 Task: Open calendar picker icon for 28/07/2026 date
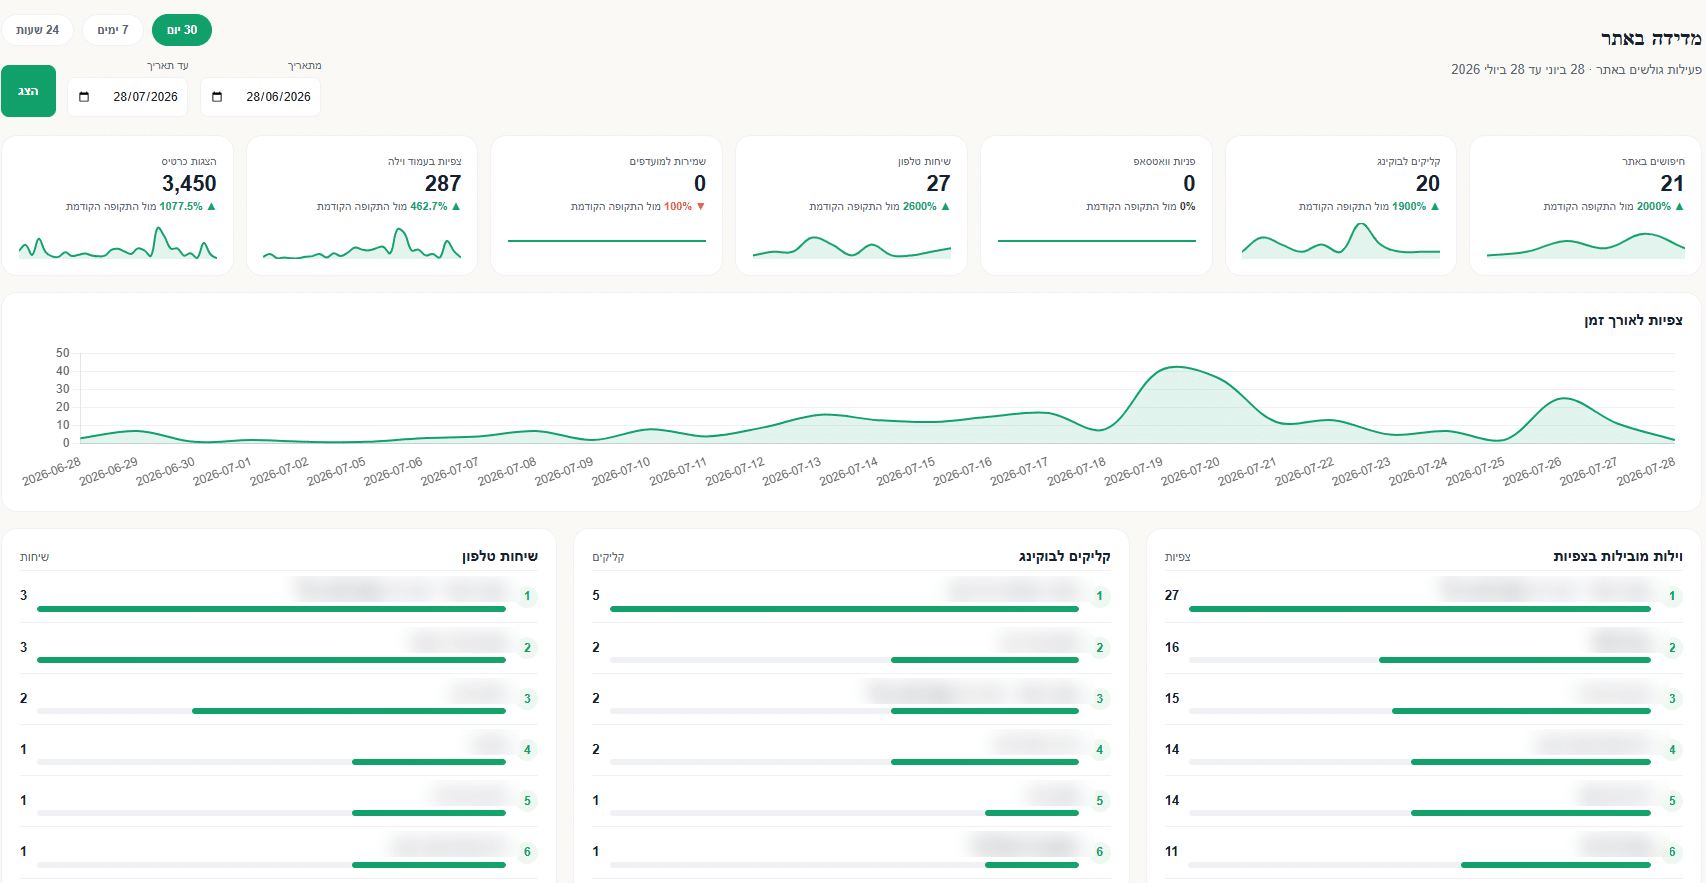click(84, 97)
